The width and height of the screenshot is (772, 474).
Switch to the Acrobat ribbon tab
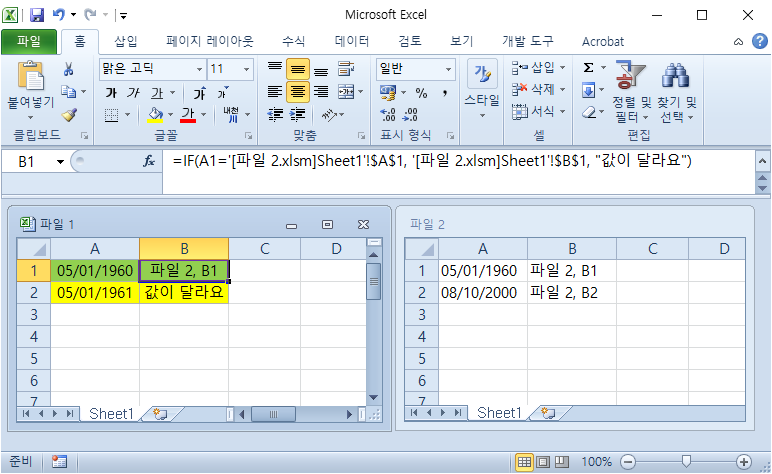(603, 41)
